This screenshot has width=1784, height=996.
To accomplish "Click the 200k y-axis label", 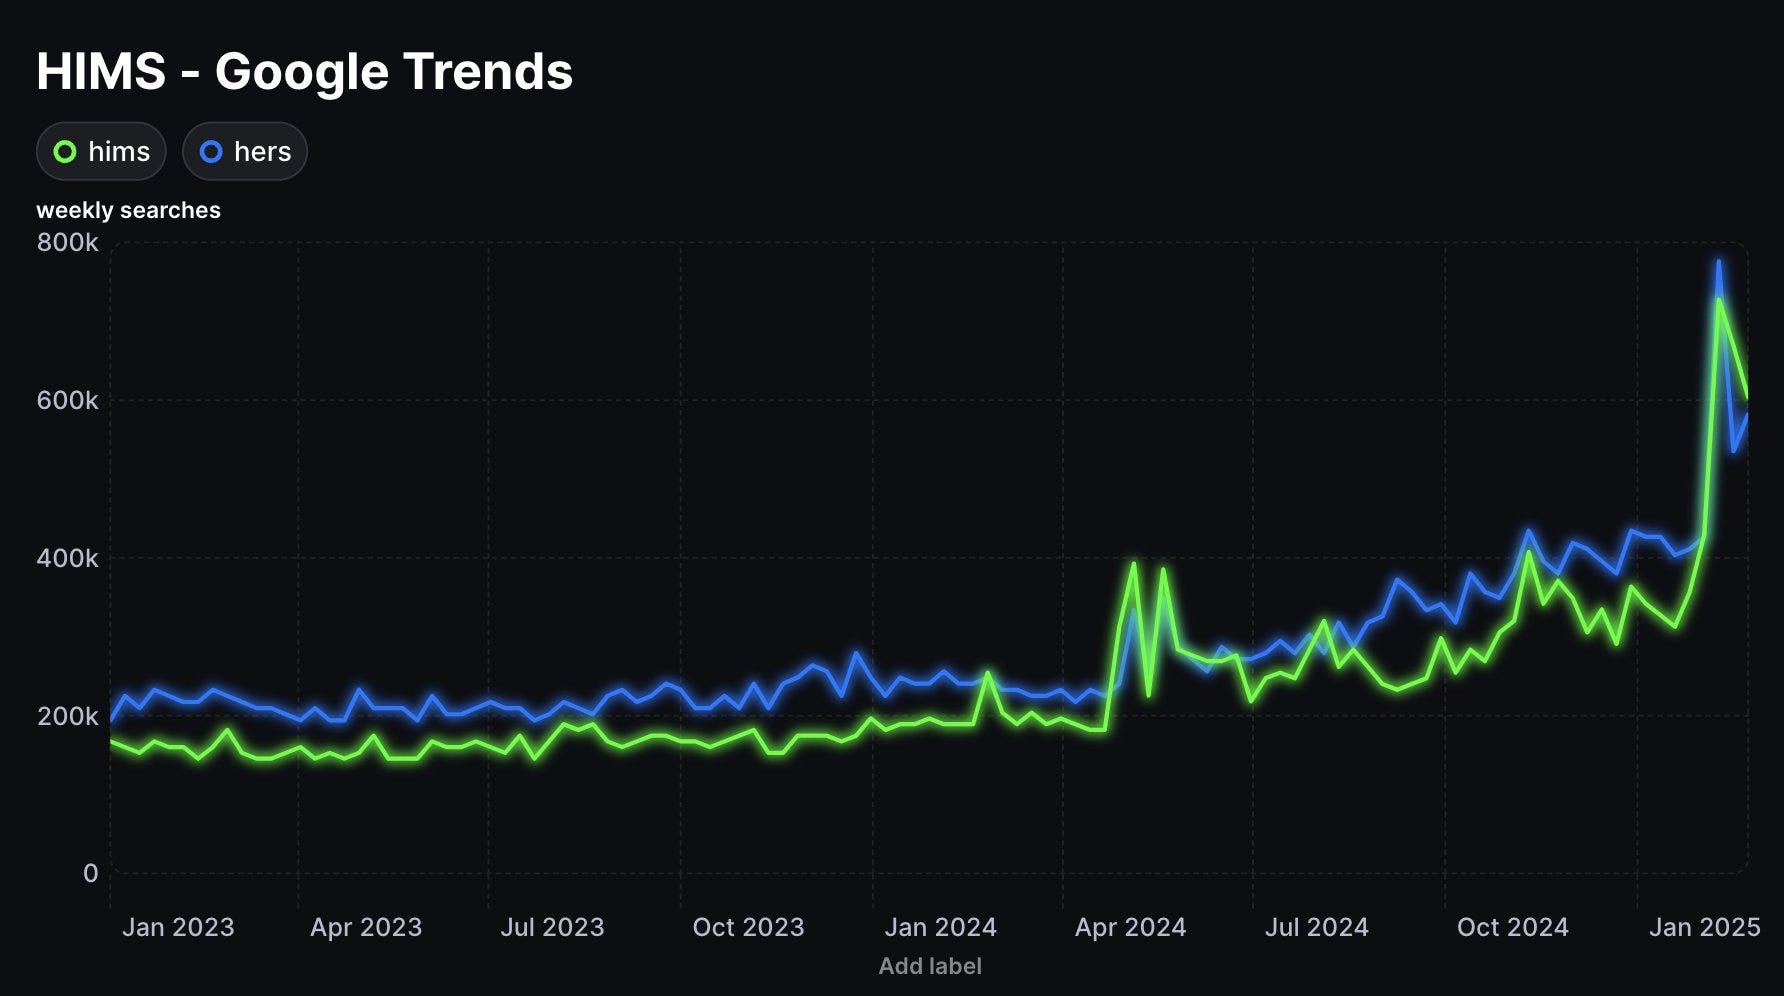I will (68, 716).
